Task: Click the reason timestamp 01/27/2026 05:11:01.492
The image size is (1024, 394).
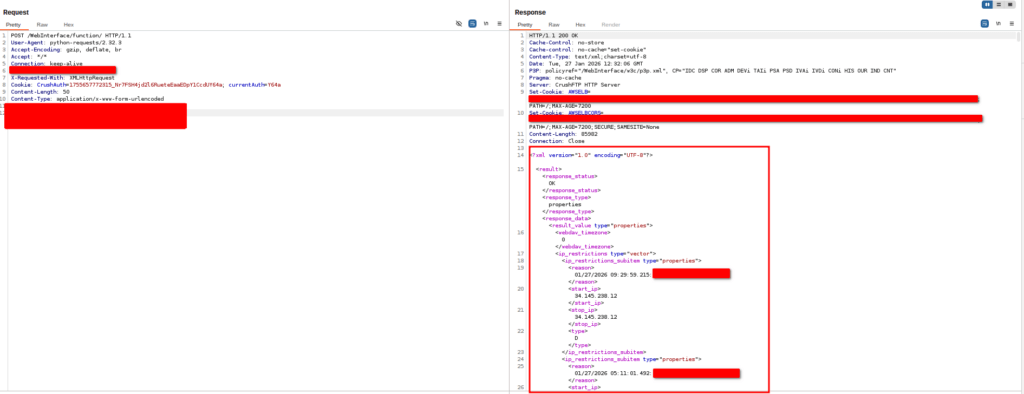Action: click(612, 373)
